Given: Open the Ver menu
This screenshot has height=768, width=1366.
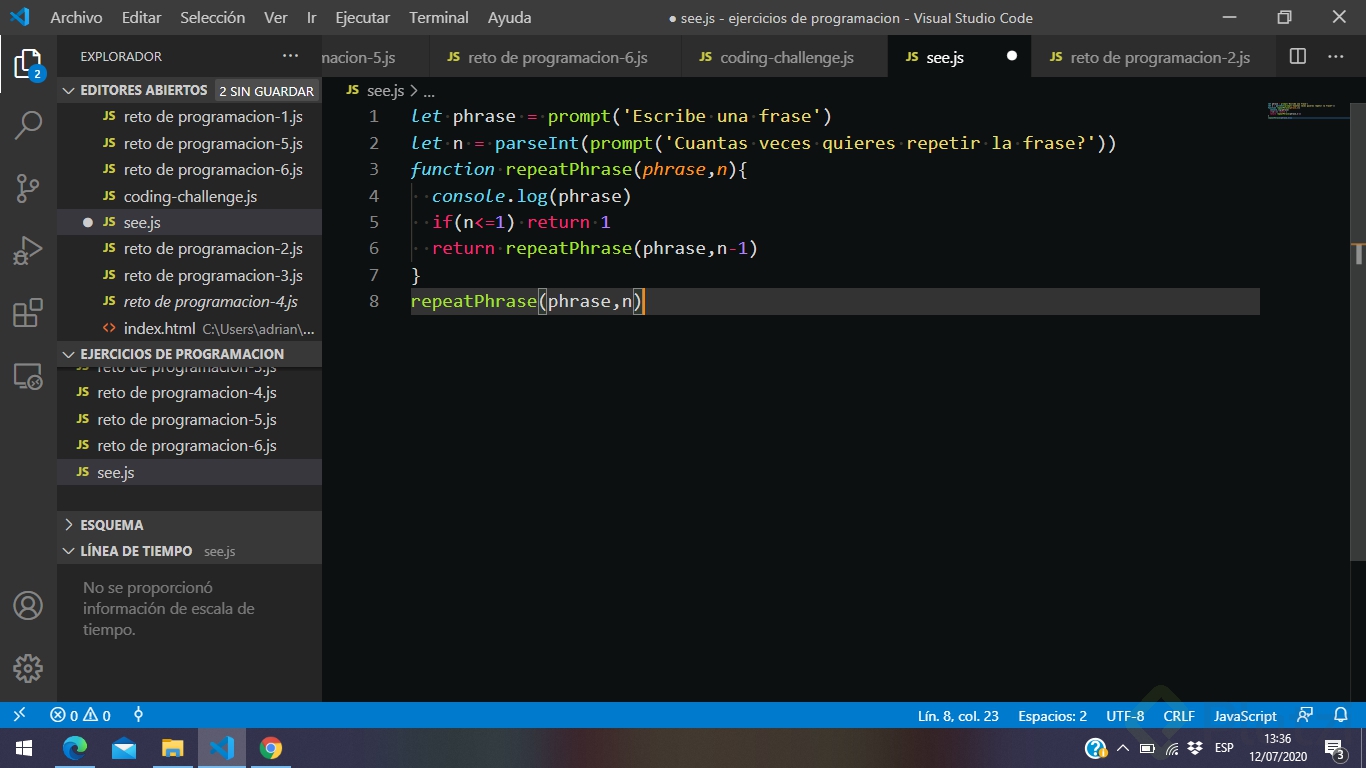Looking at the screenshot, I should [276, 18].
